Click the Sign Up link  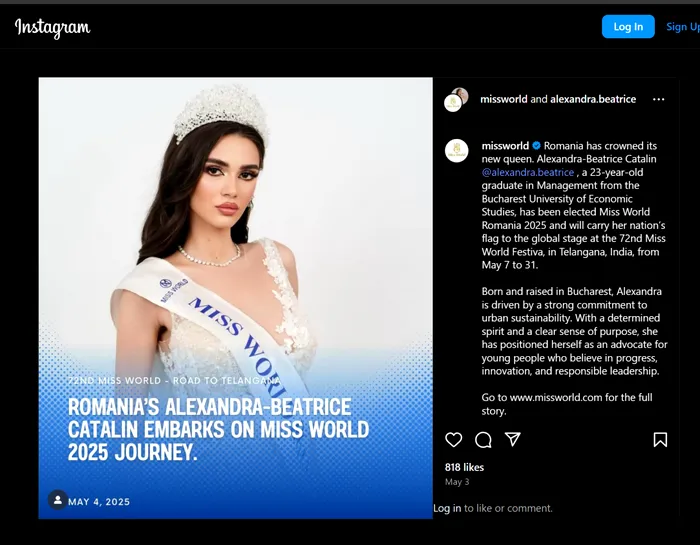(683, 27)
